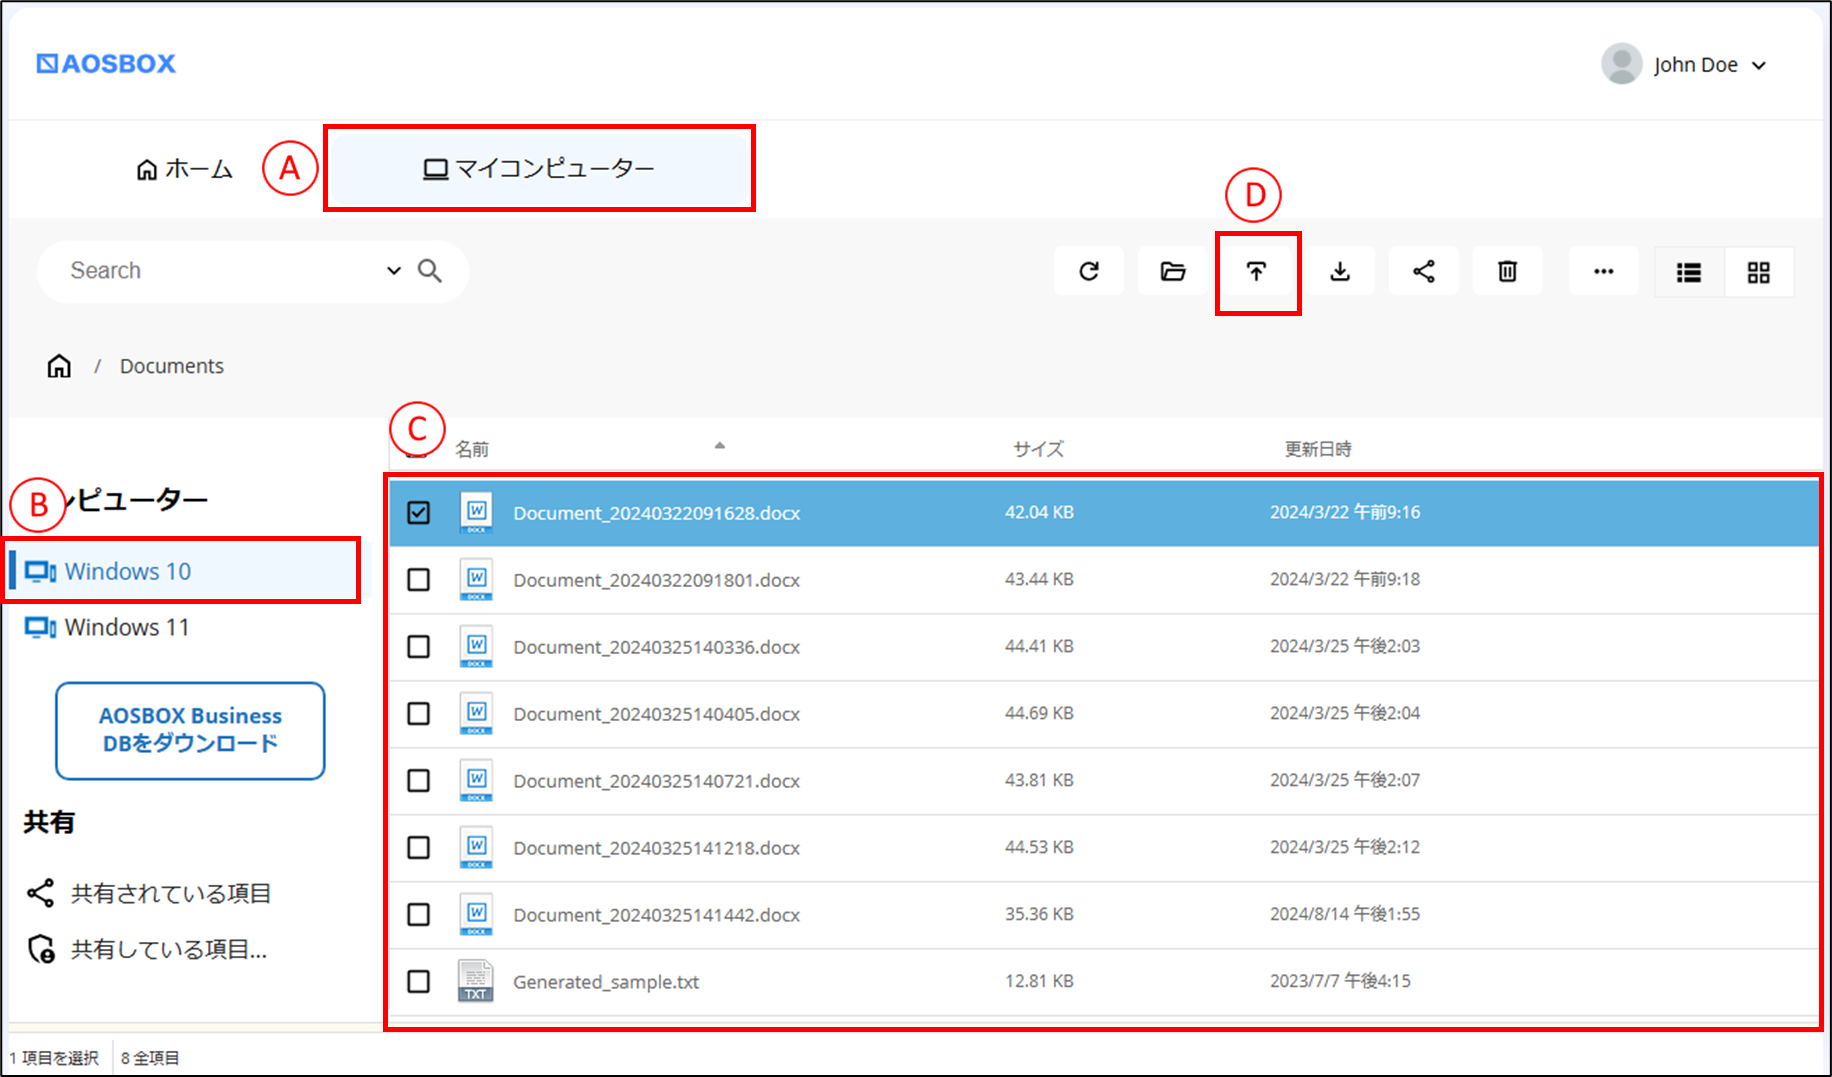Viewport: 1832px width, 1077px height.
Task: Click the AOSBOX logo
Action: (106, 63)
